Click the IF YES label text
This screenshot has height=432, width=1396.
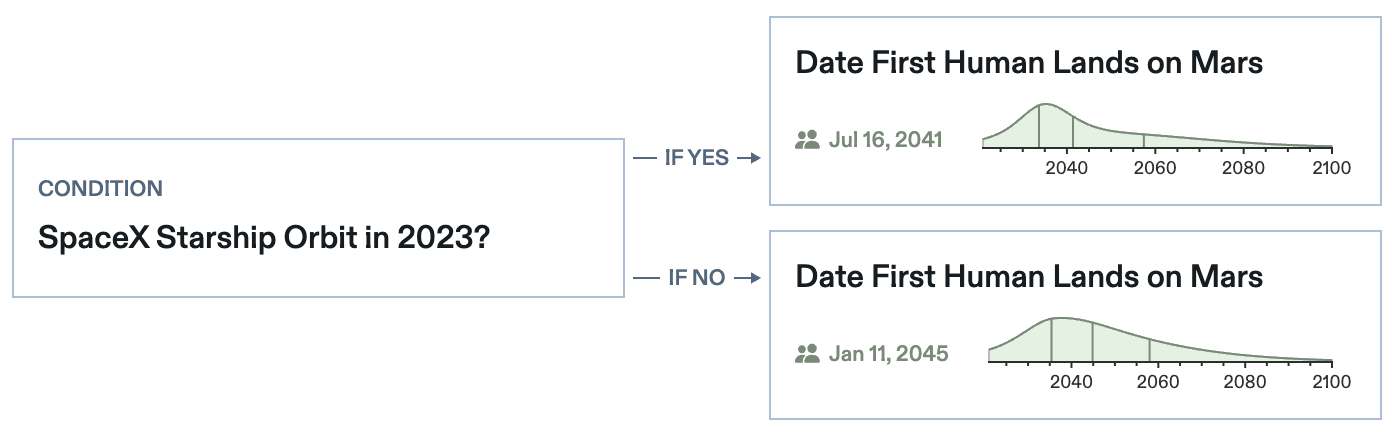[x=696, y=158]
